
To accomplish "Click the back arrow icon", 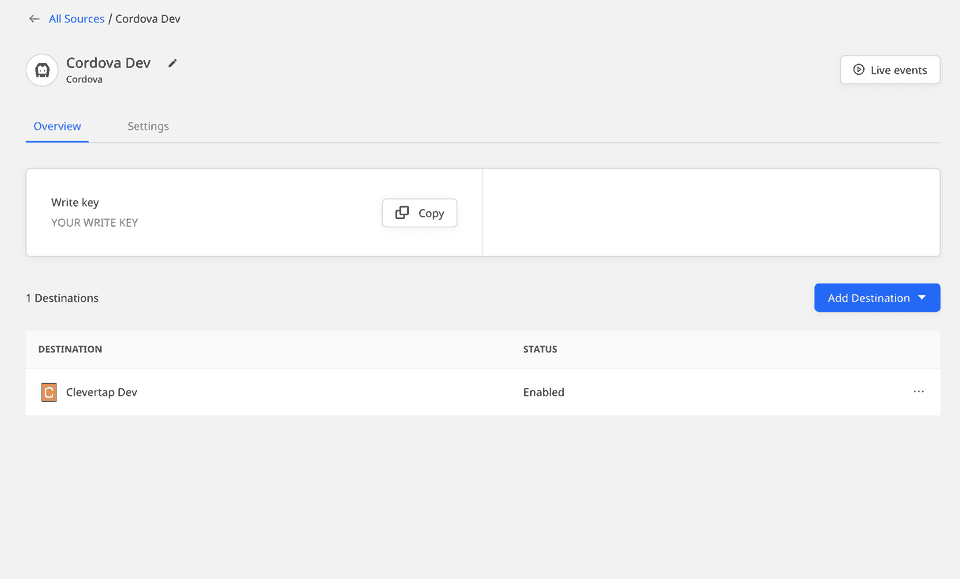I will pos(34,18).
